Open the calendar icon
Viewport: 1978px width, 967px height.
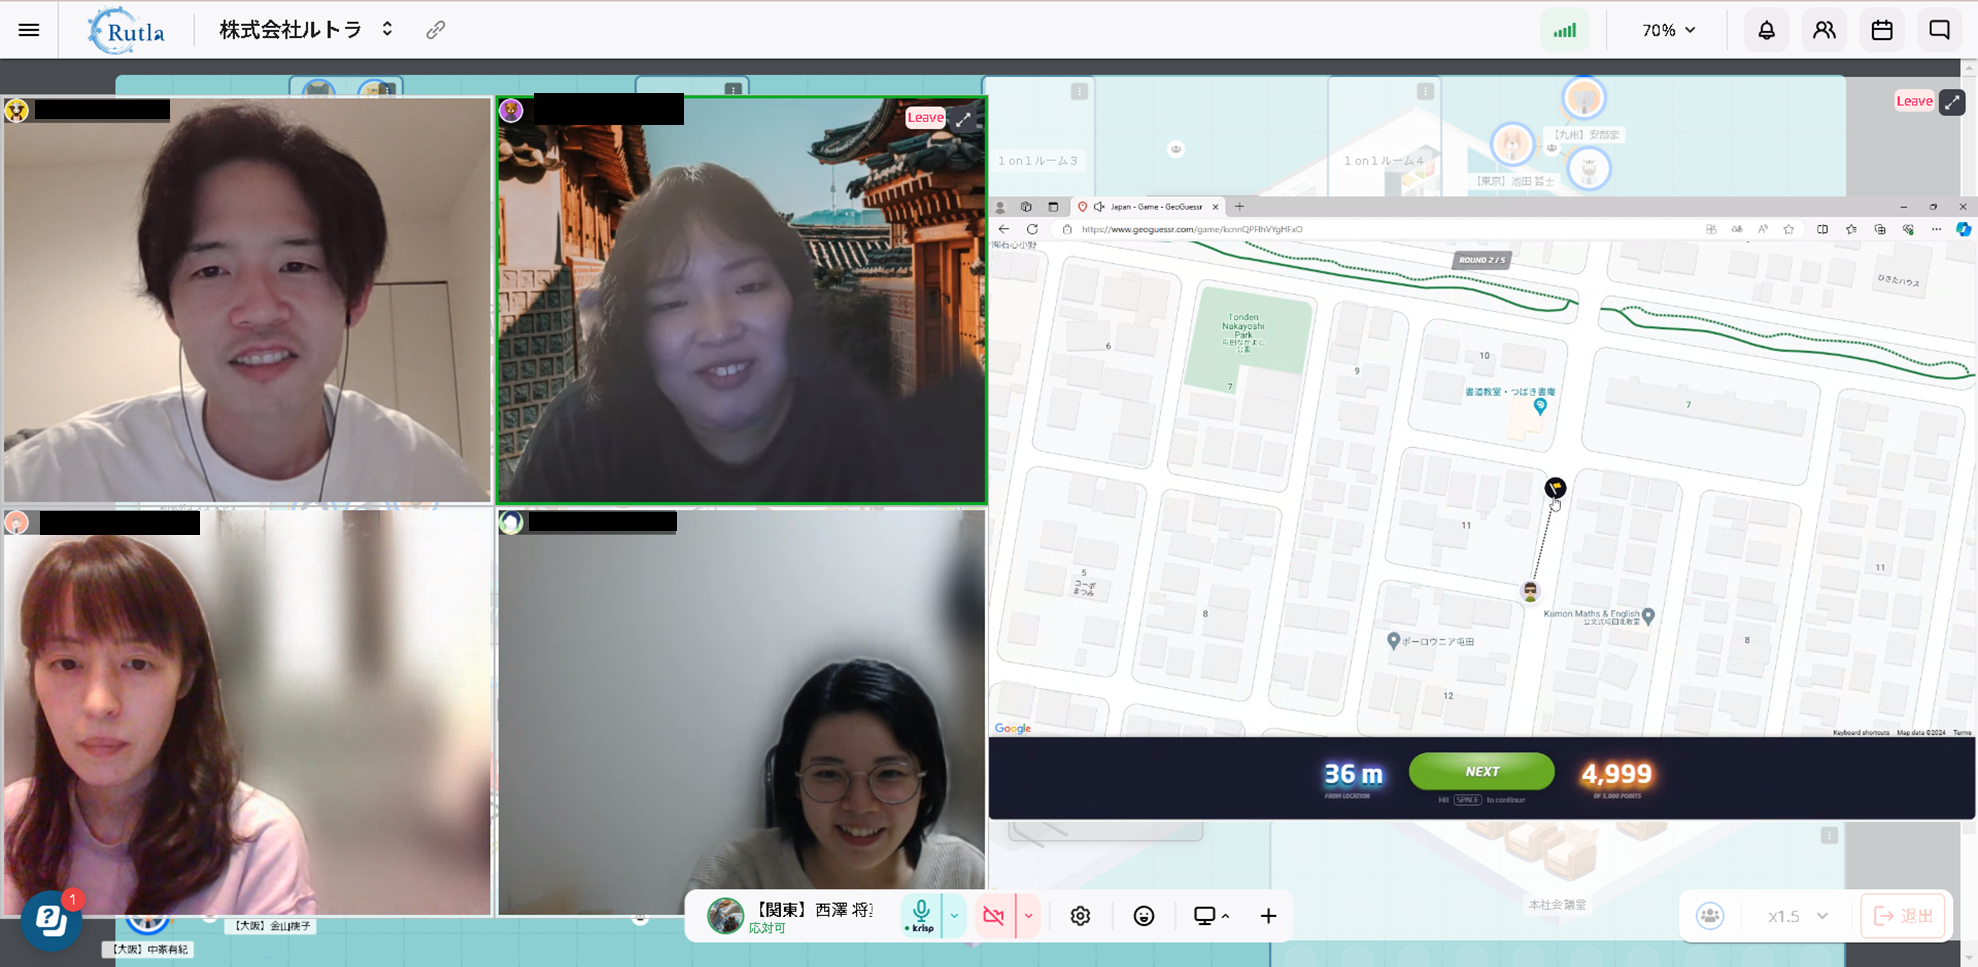tap(1882, 30)
